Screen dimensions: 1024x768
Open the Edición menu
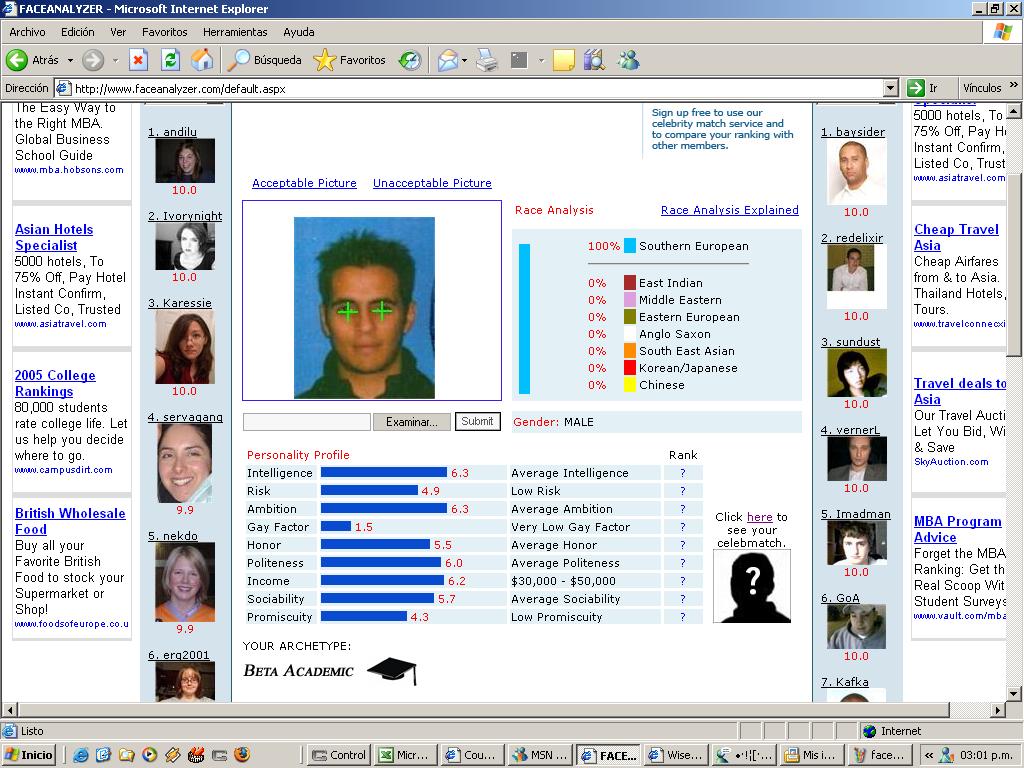pyautogui.click(x=78, y=32)
